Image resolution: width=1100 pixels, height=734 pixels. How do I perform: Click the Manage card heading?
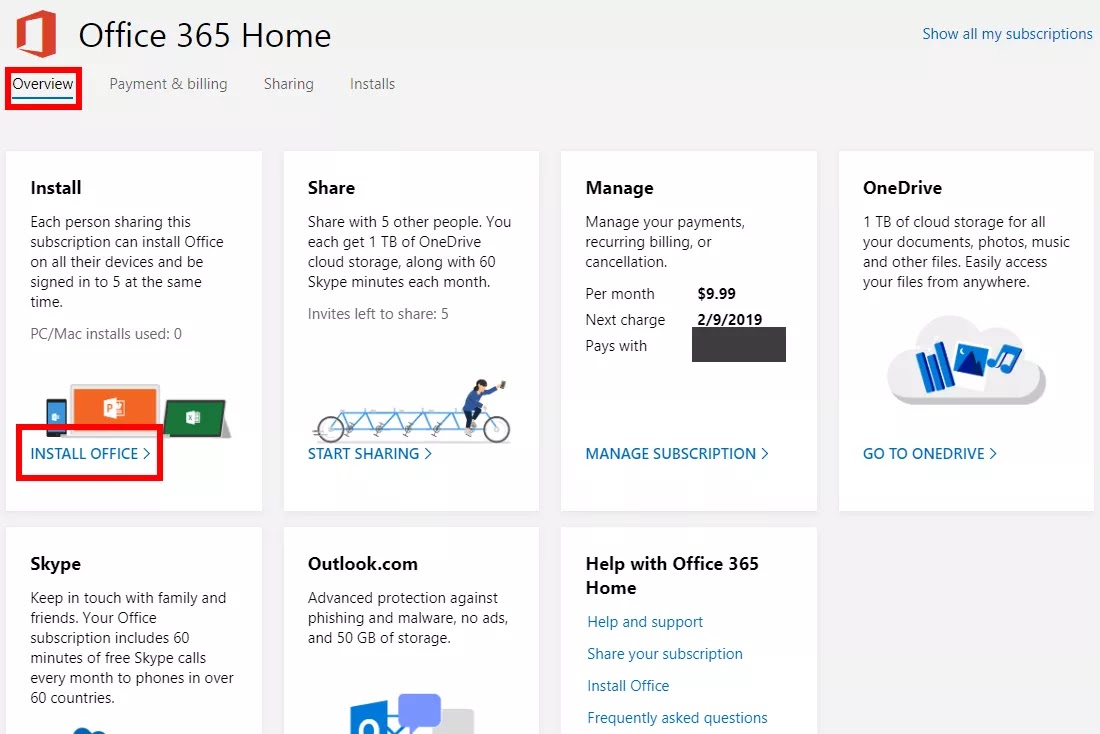click(x=619, y=188)
